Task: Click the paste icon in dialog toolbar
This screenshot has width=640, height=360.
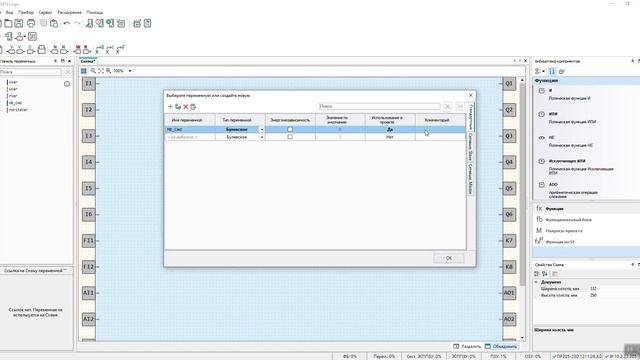Action: pos(193,107)
